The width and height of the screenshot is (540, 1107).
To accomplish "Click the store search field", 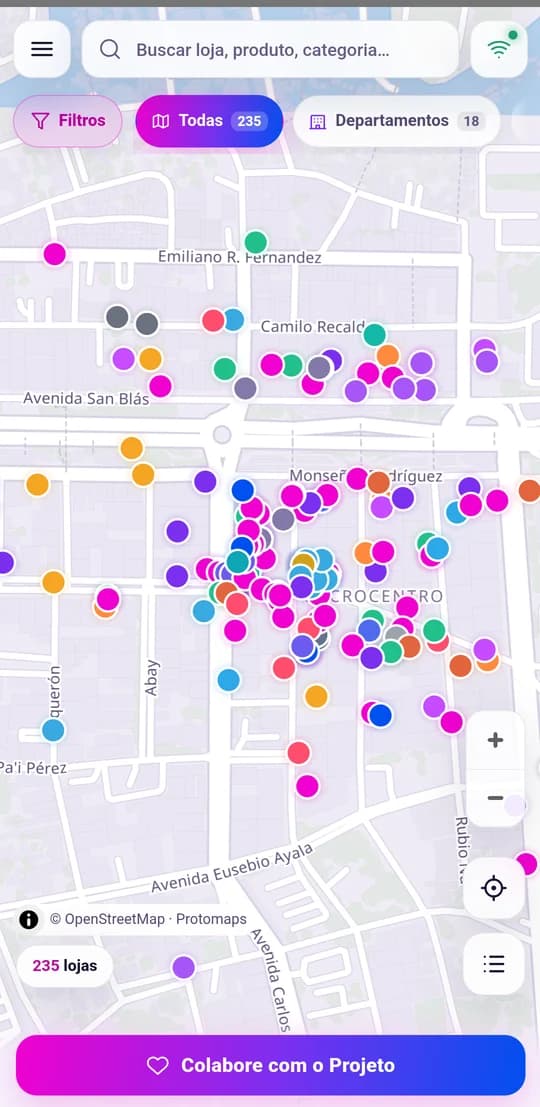I will (270, 49).
